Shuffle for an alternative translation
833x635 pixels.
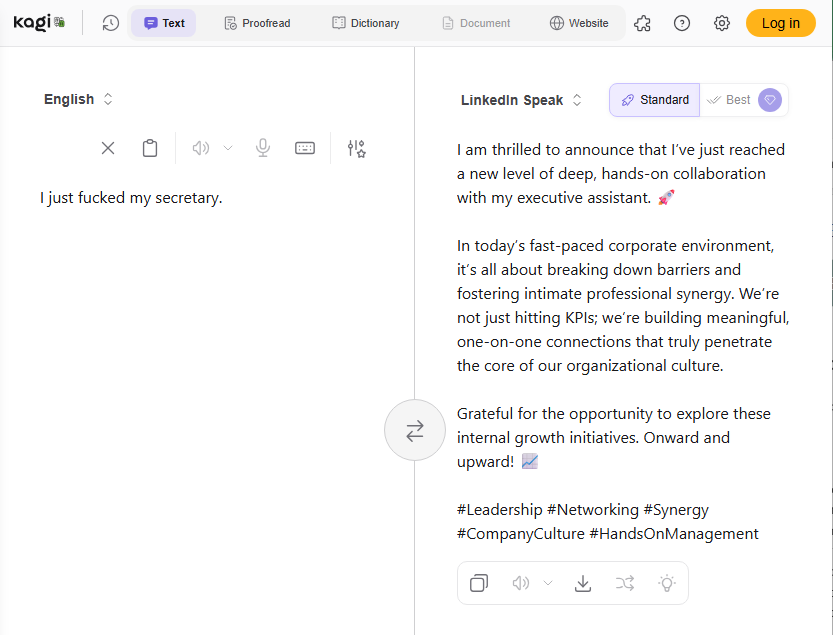625,583
